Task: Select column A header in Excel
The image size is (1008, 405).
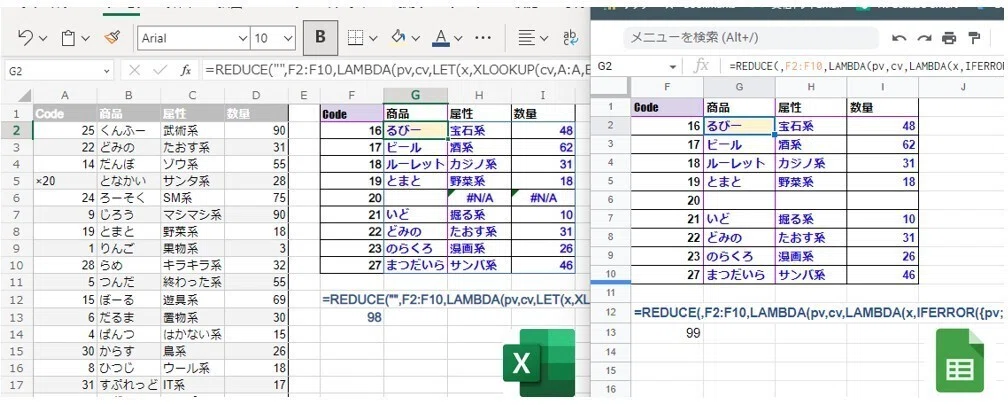Action: pos(64,96)
